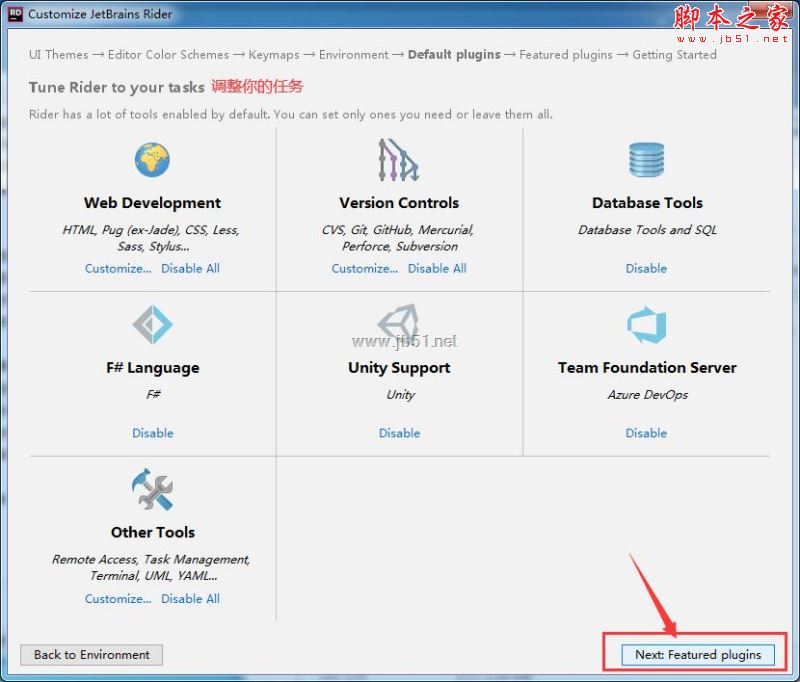Click the F# Language heading
This screenshot has width=800, height=682.
click(153, 368)
